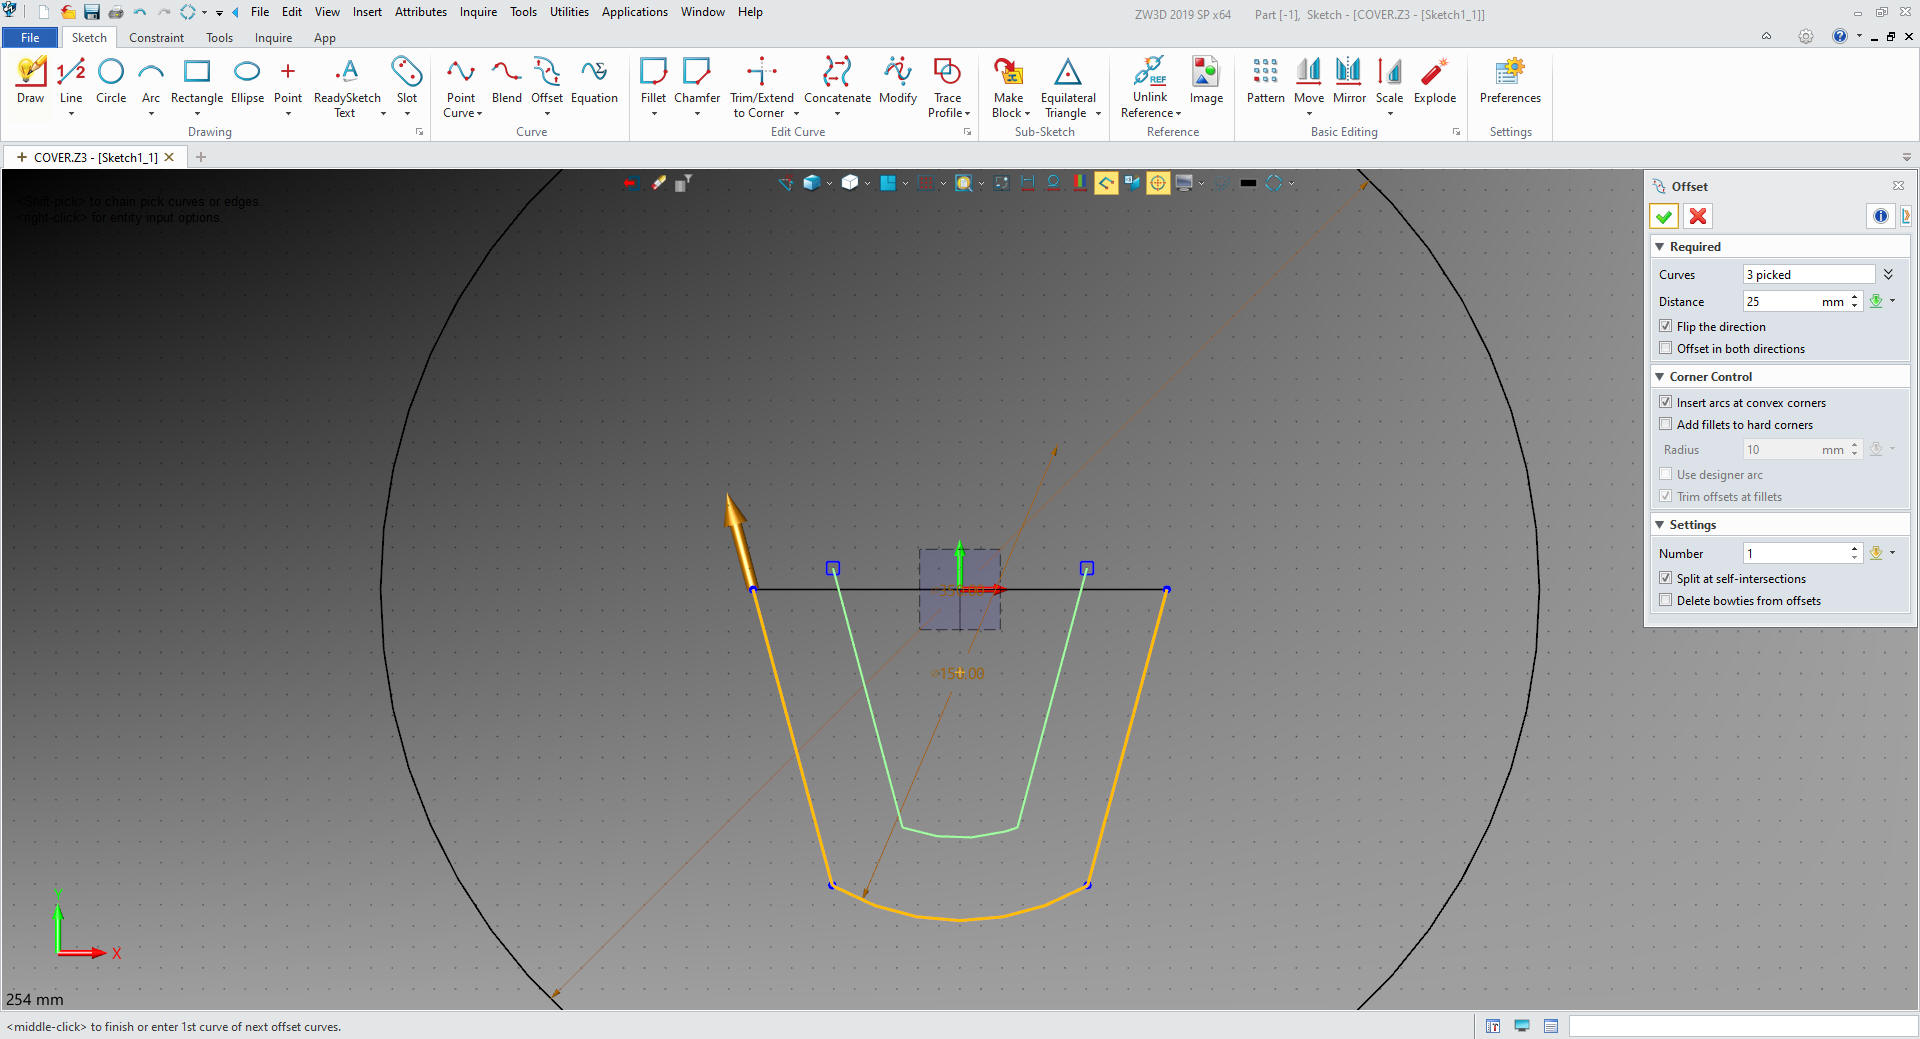This screenshot has width=1920, height=1039.
Task: Open the Attributes menu
Action: tap(421, 12)
